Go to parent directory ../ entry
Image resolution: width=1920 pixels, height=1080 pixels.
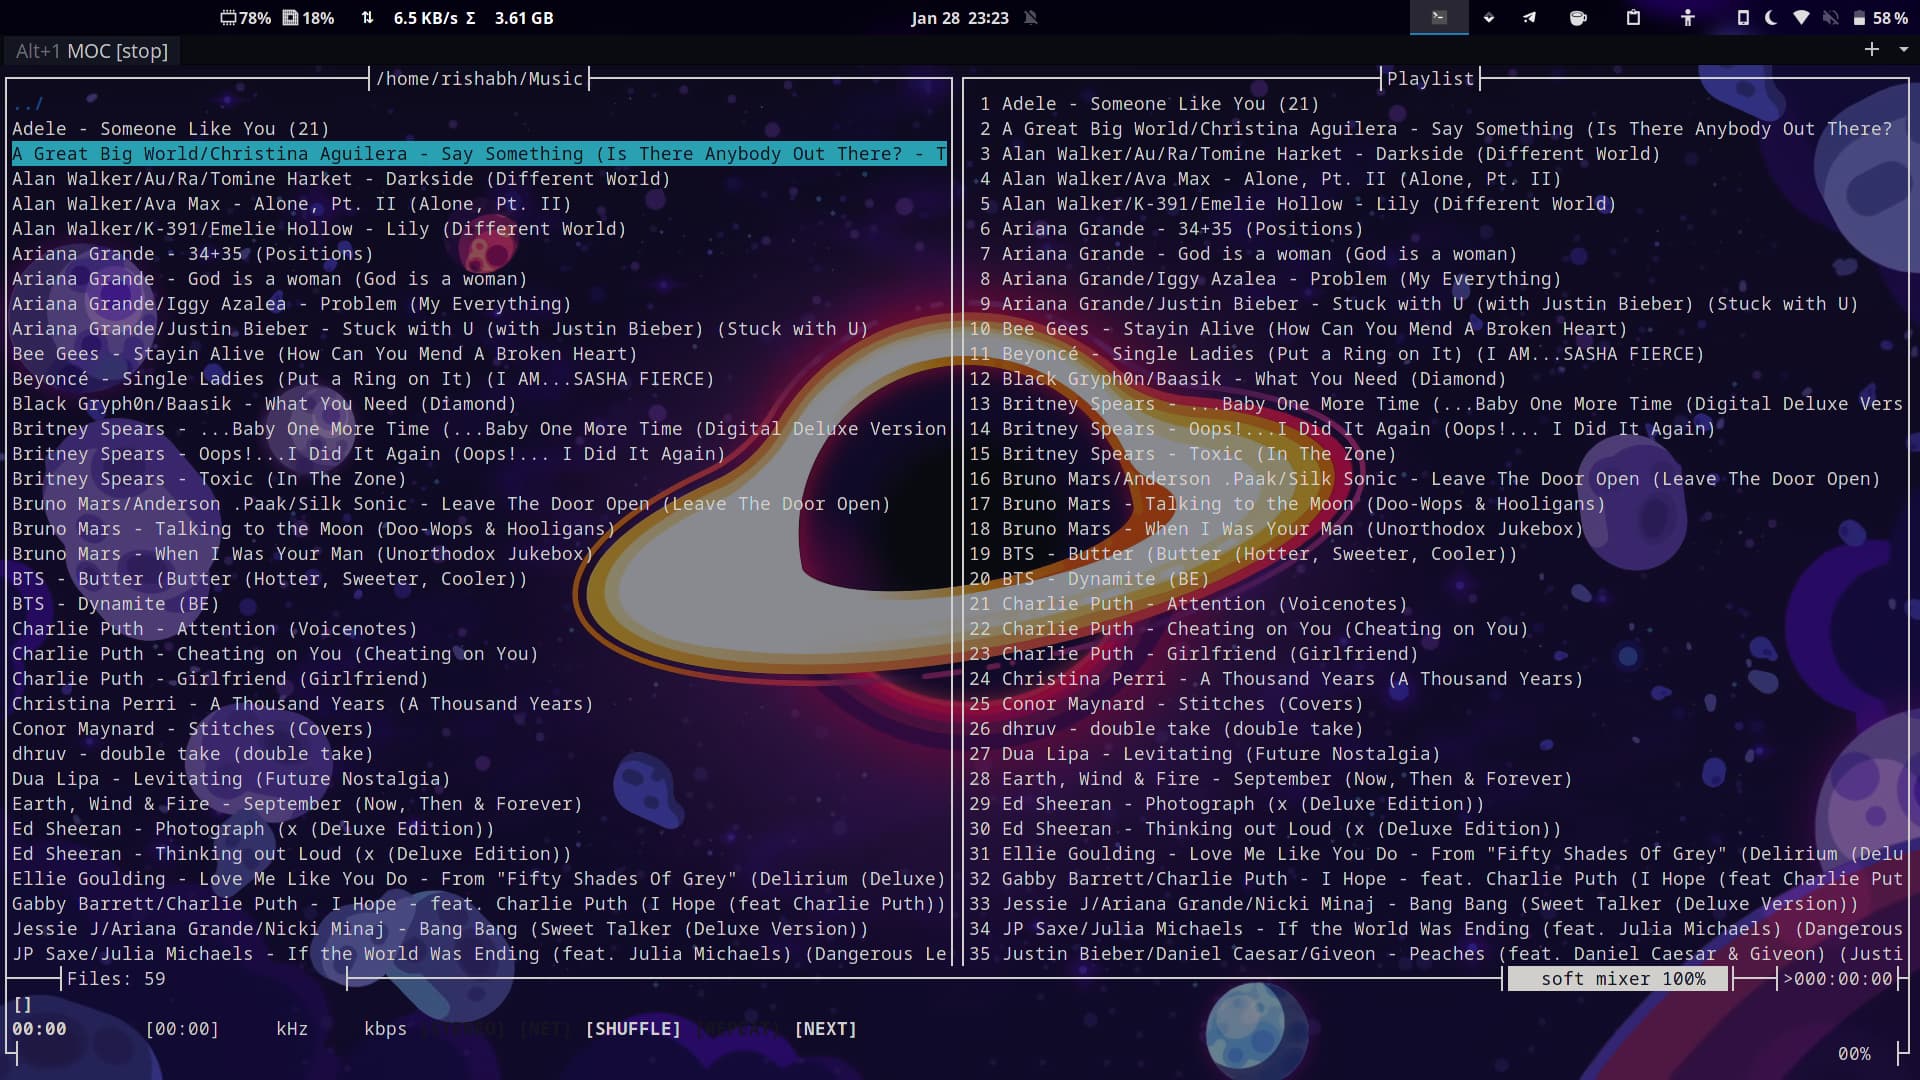(x=28, y=104)
